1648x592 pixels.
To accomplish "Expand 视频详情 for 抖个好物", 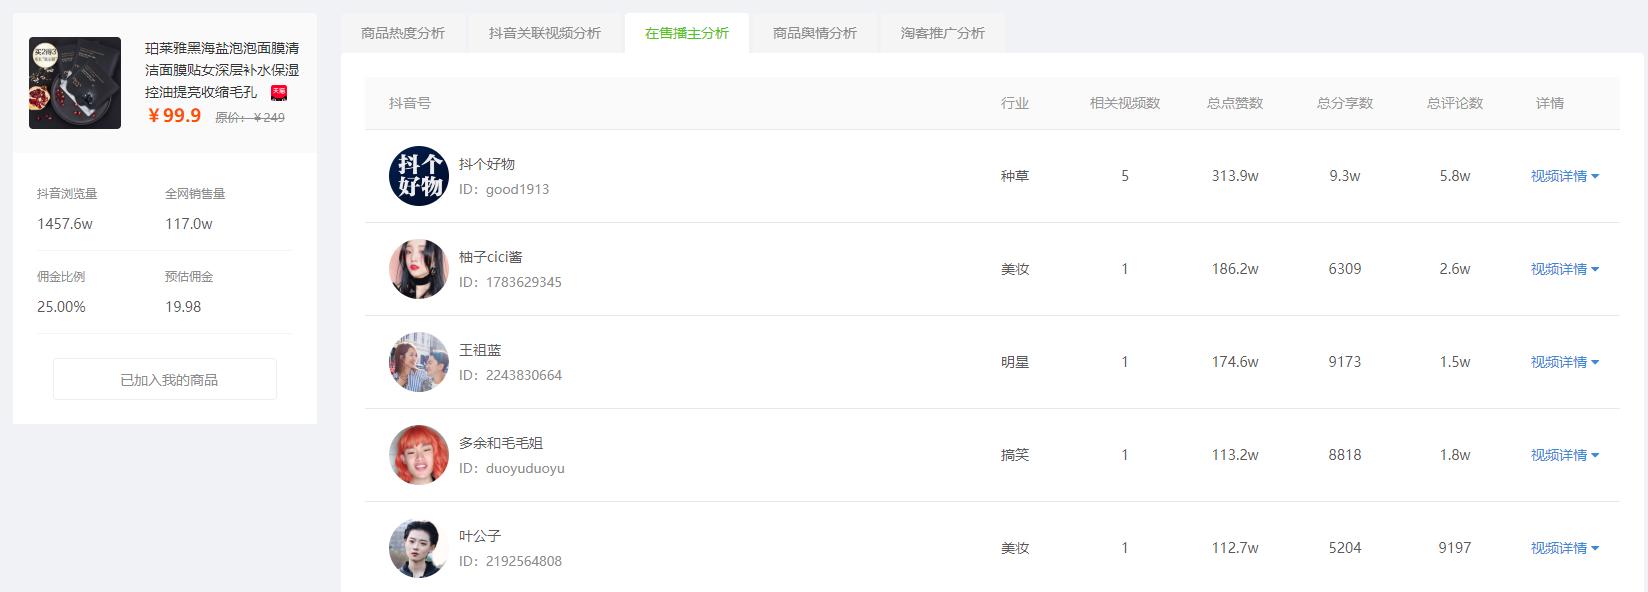I will pyautogui.click(x=1564, y=176).
